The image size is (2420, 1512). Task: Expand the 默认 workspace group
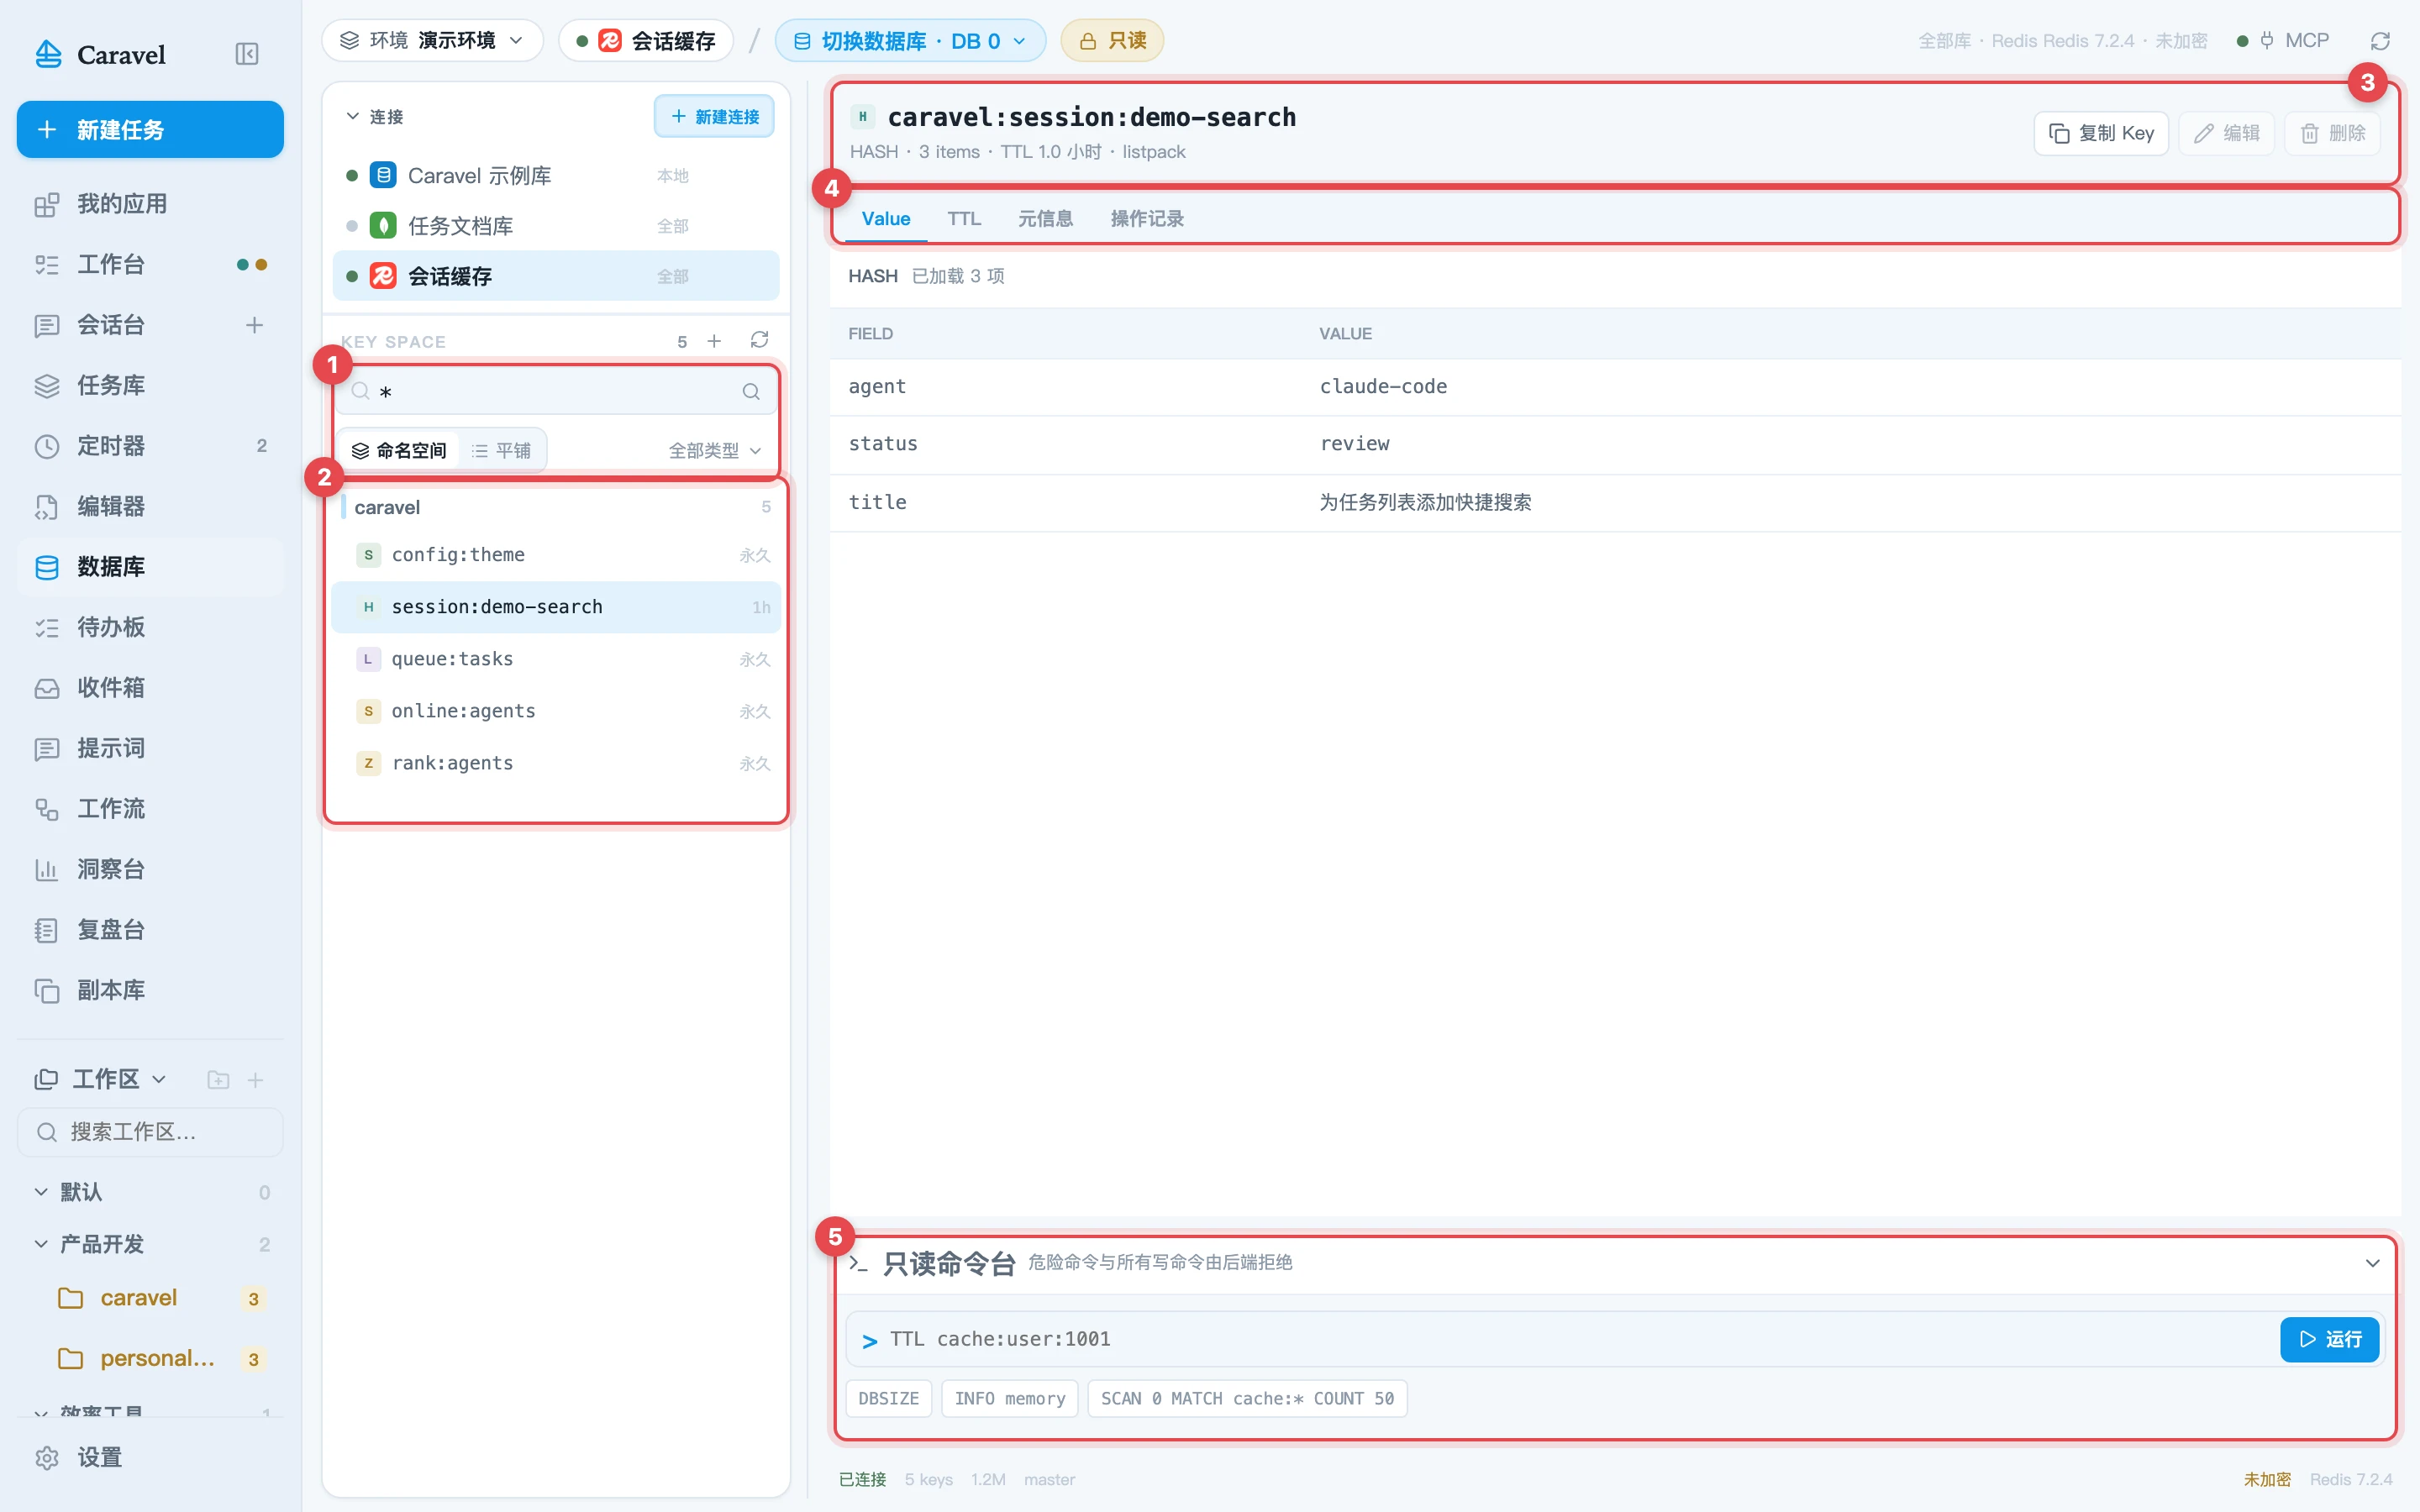(x=41, y=1192)
